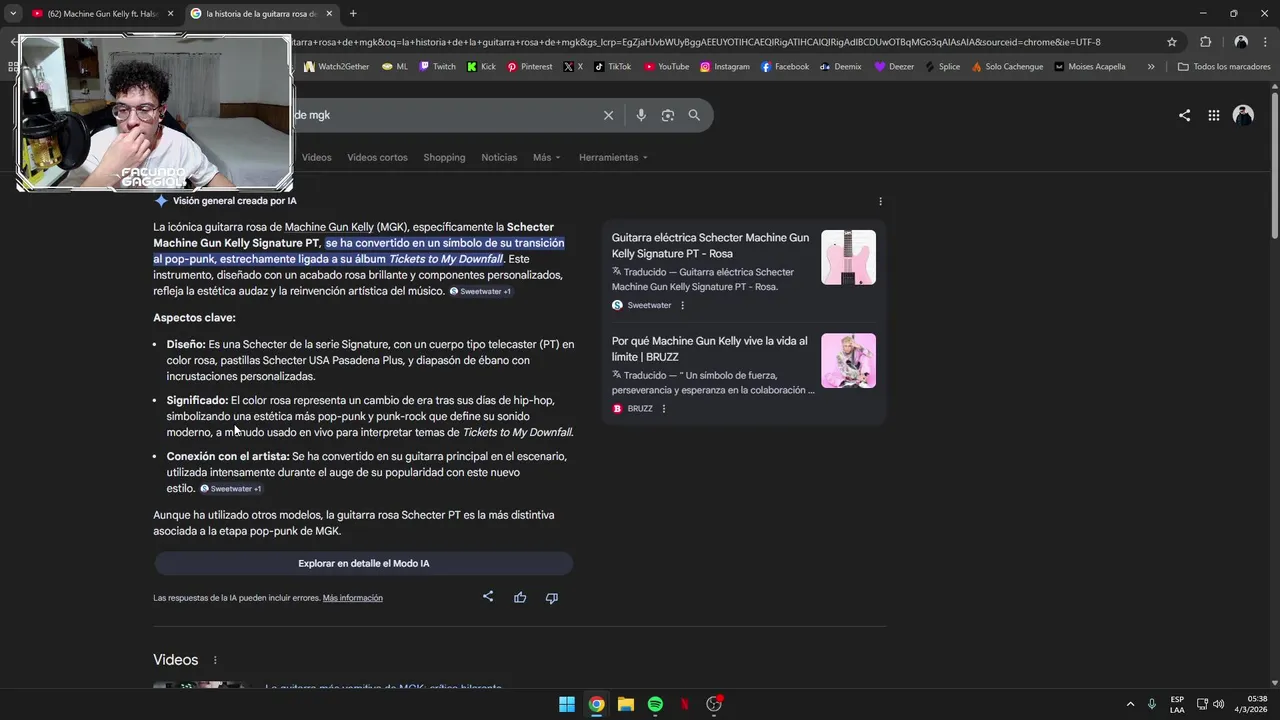Open the Facebook bookmark
This screenshot has width=1280, height=720.
[x=785, y=66]
